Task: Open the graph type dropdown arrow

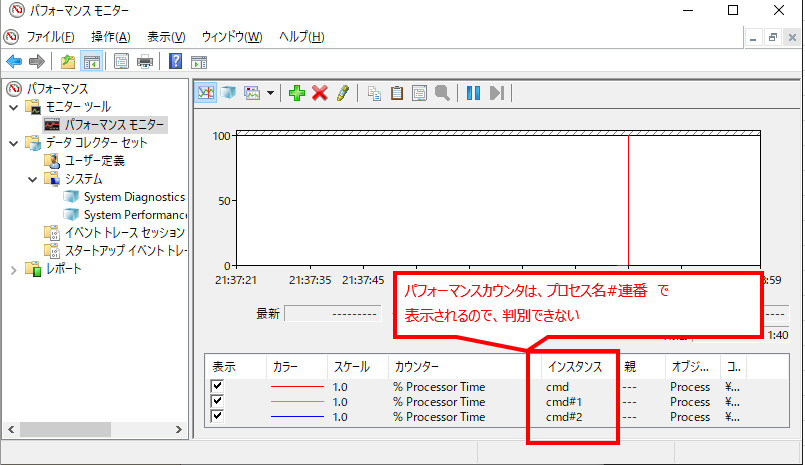Action: coord(270,93)
